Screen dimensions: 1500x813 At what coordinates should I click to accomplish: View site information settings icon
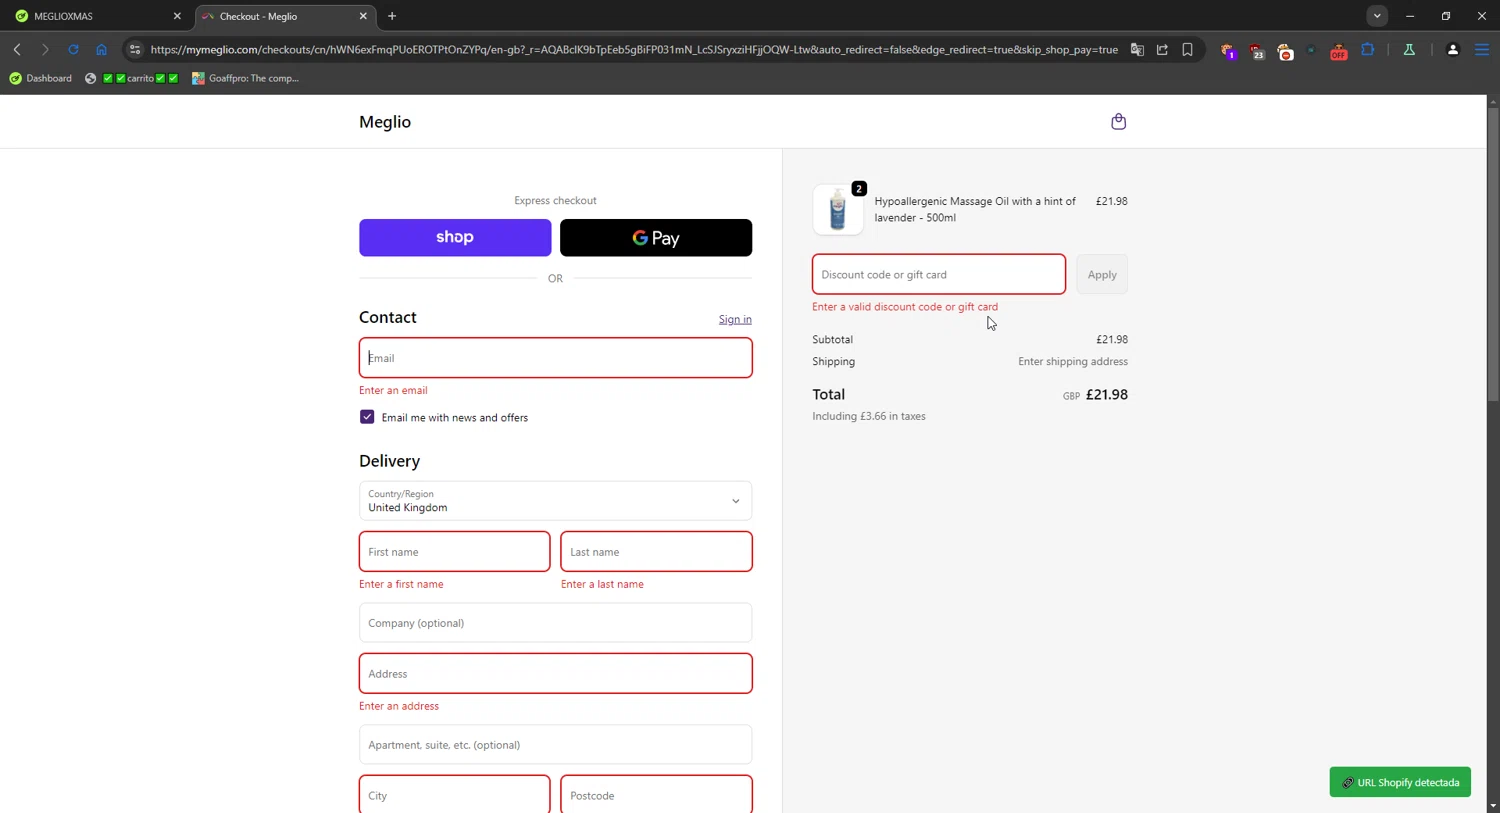[135, 49]
